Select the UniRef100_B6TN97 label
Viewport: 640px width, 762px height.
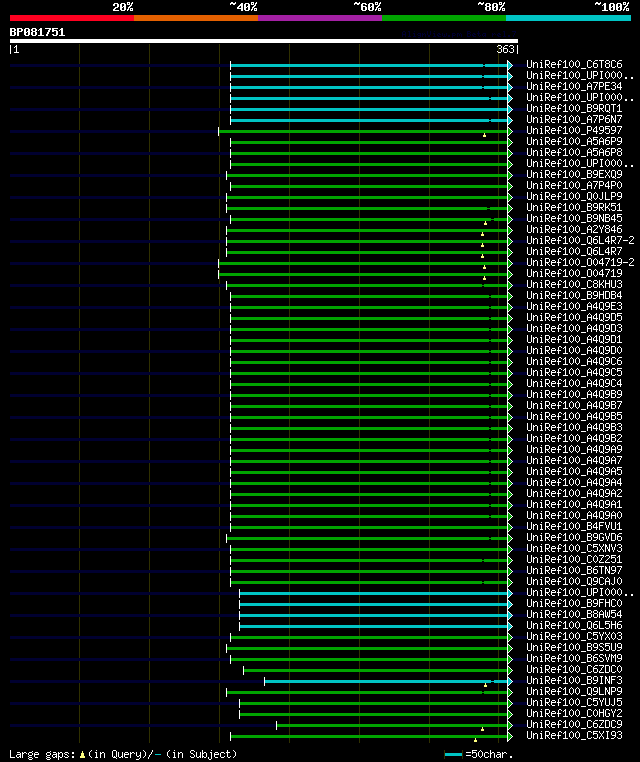click(574, 571)
